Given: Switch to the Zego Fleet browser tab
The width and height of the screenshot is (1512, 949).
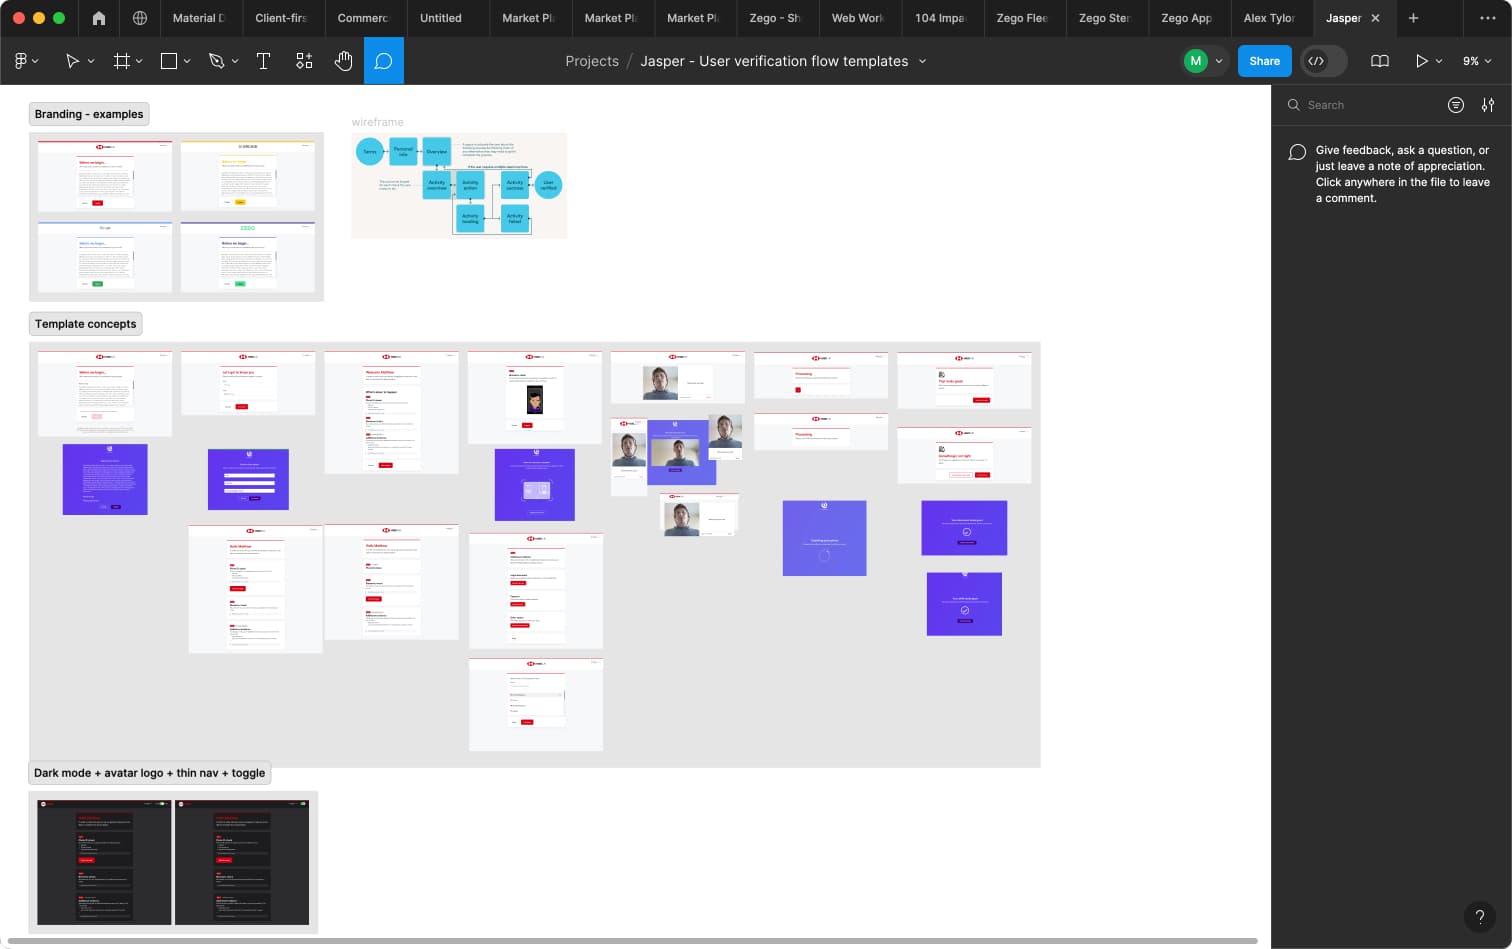Looking at the screenshot, I should point(1024,18).
